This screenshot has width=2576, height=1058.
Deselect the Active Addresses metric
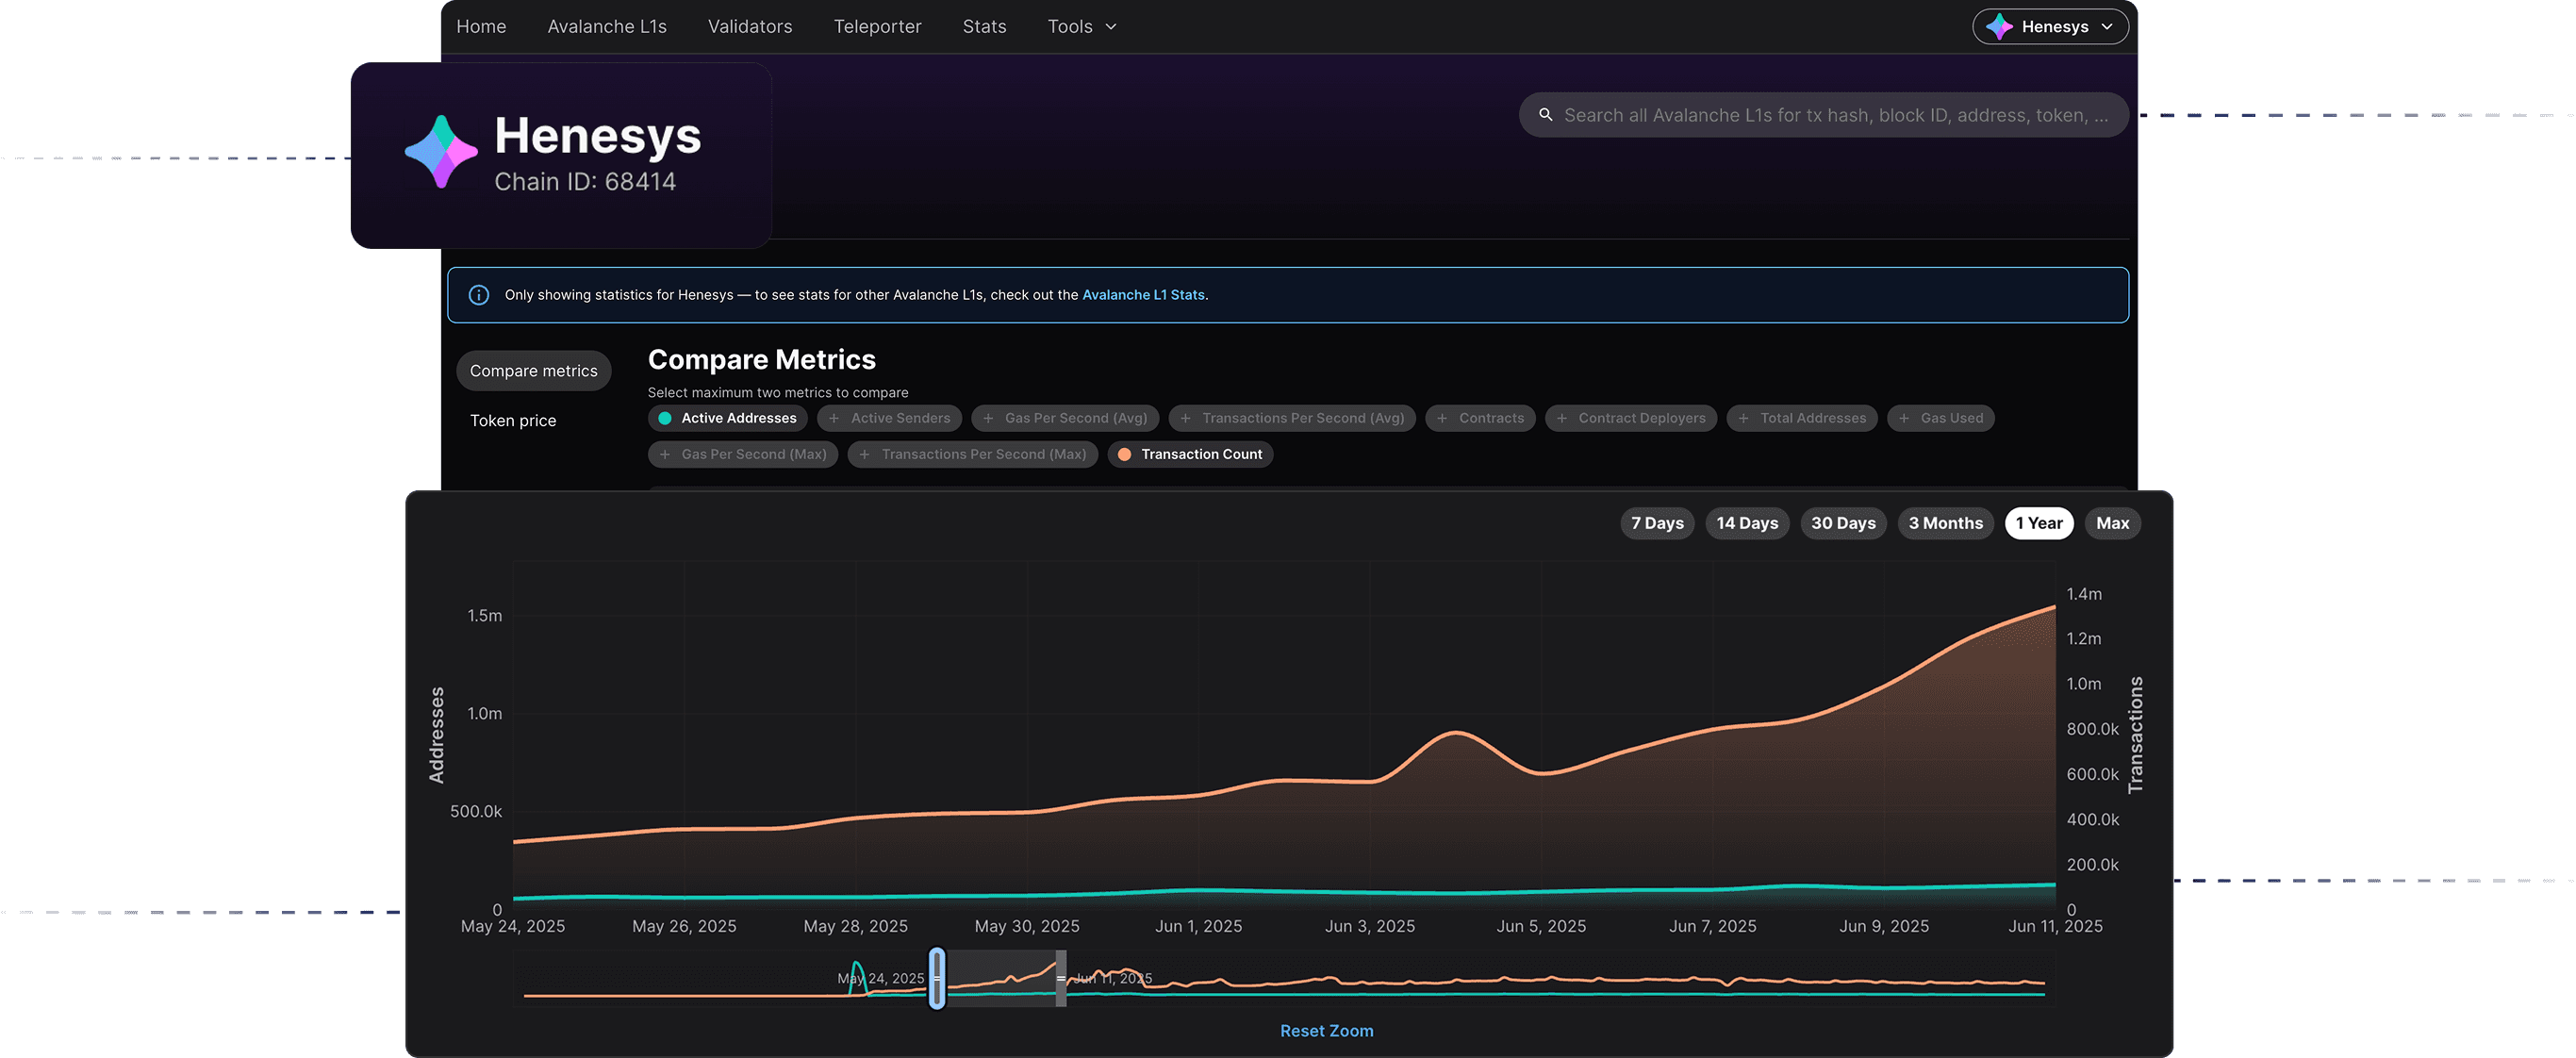point(728,418)
